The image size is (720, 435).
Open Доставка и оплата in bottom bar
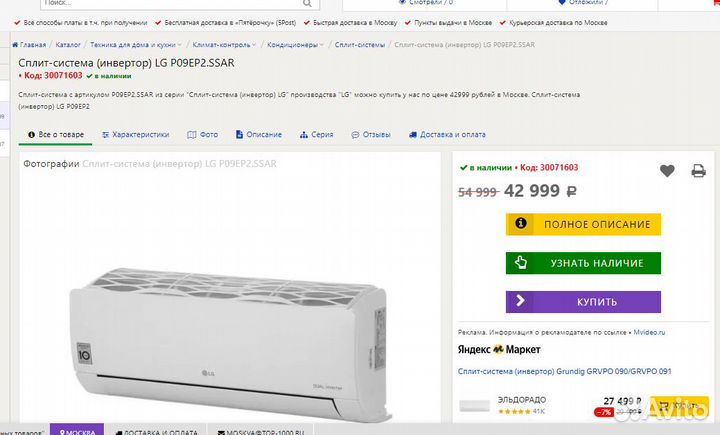pos(158,432)
